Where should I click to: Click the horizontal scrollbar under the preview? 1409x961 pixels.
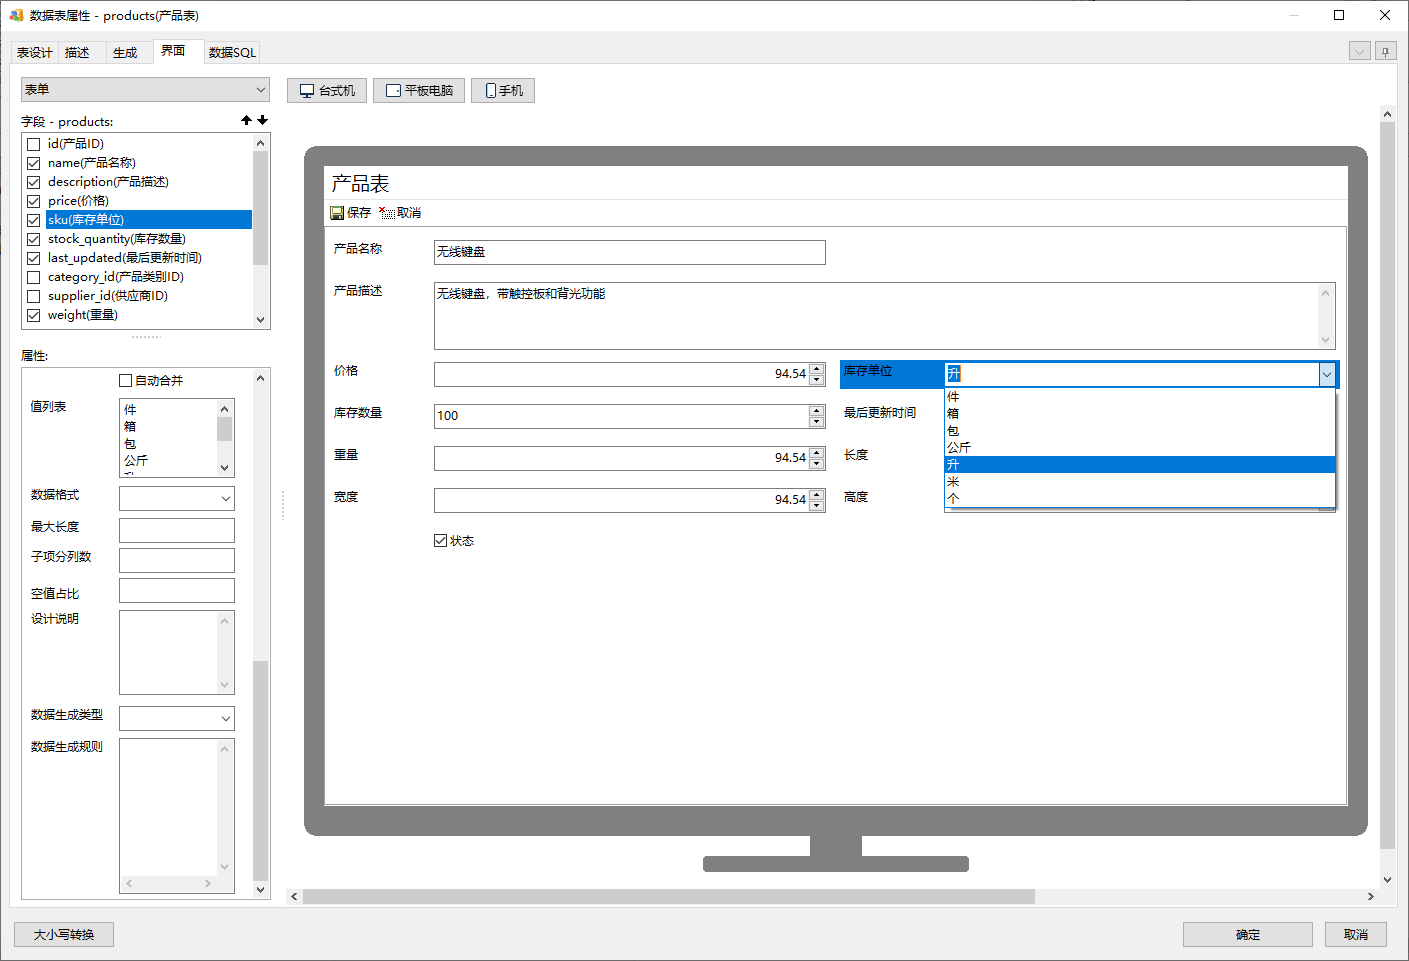(668, 897)
